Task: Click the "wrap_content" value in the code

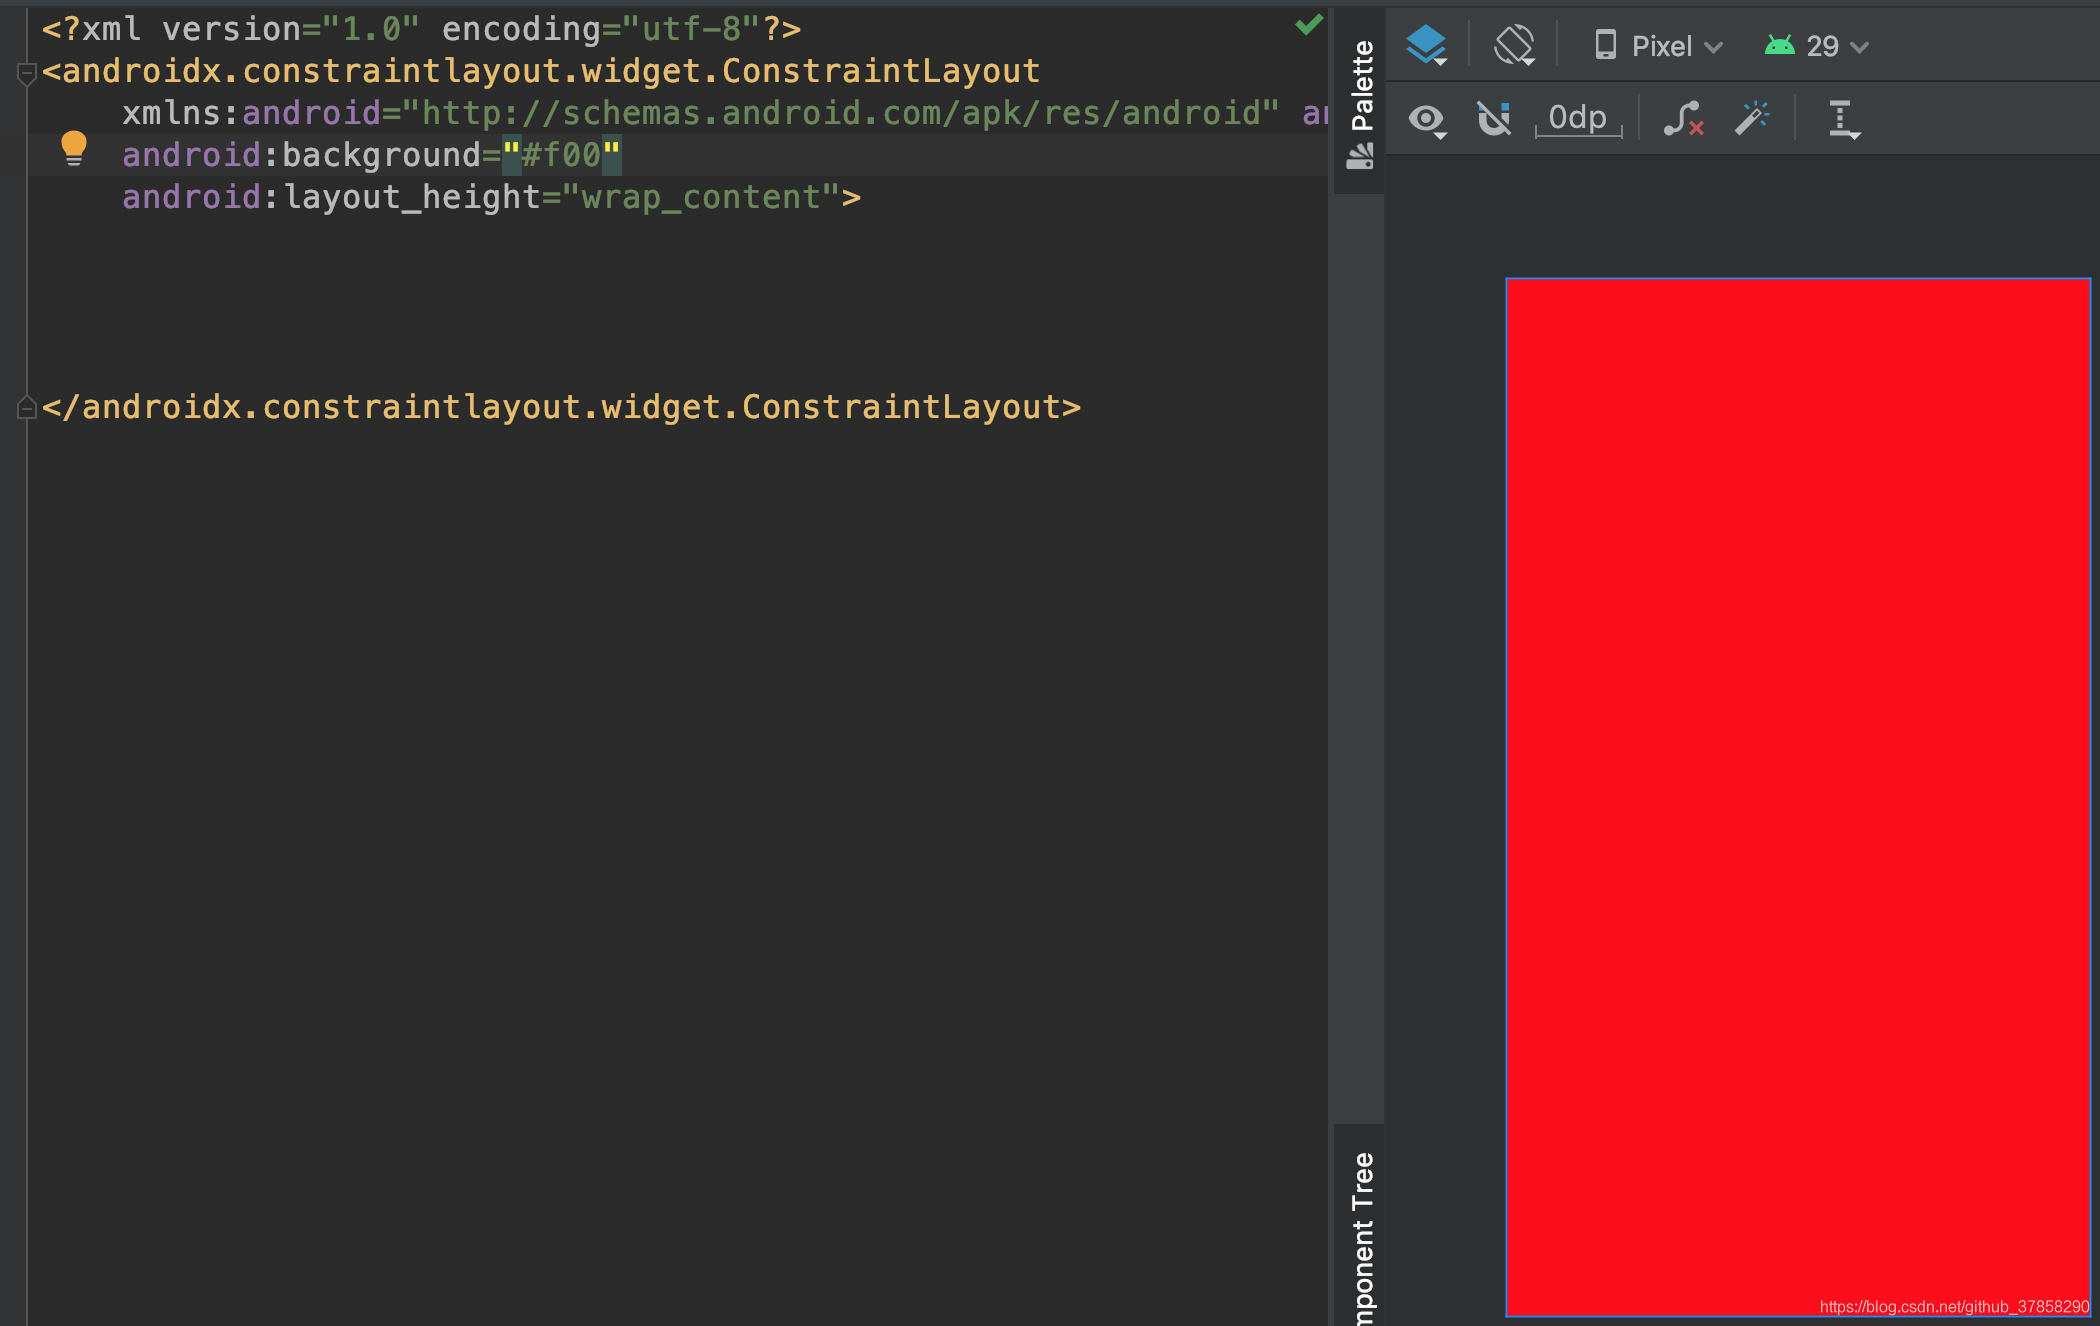Action: click(x=701, y=197)
